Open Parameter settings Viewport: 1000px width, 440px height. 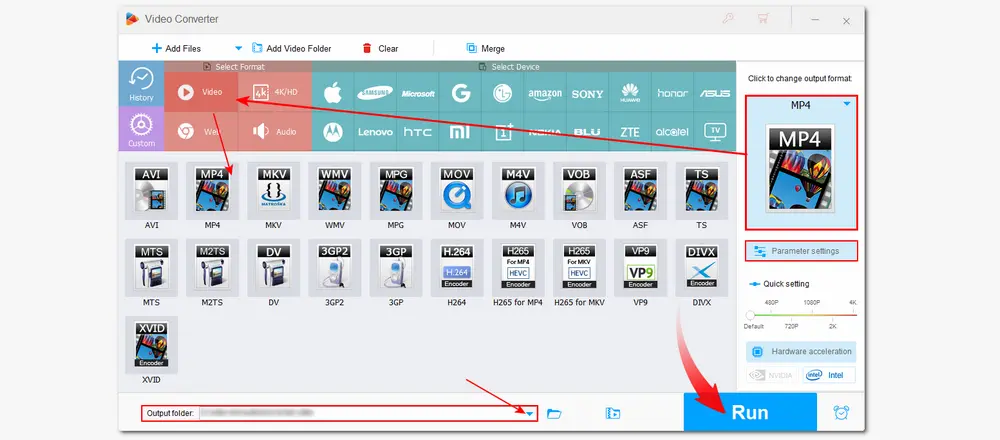point(801,251)
